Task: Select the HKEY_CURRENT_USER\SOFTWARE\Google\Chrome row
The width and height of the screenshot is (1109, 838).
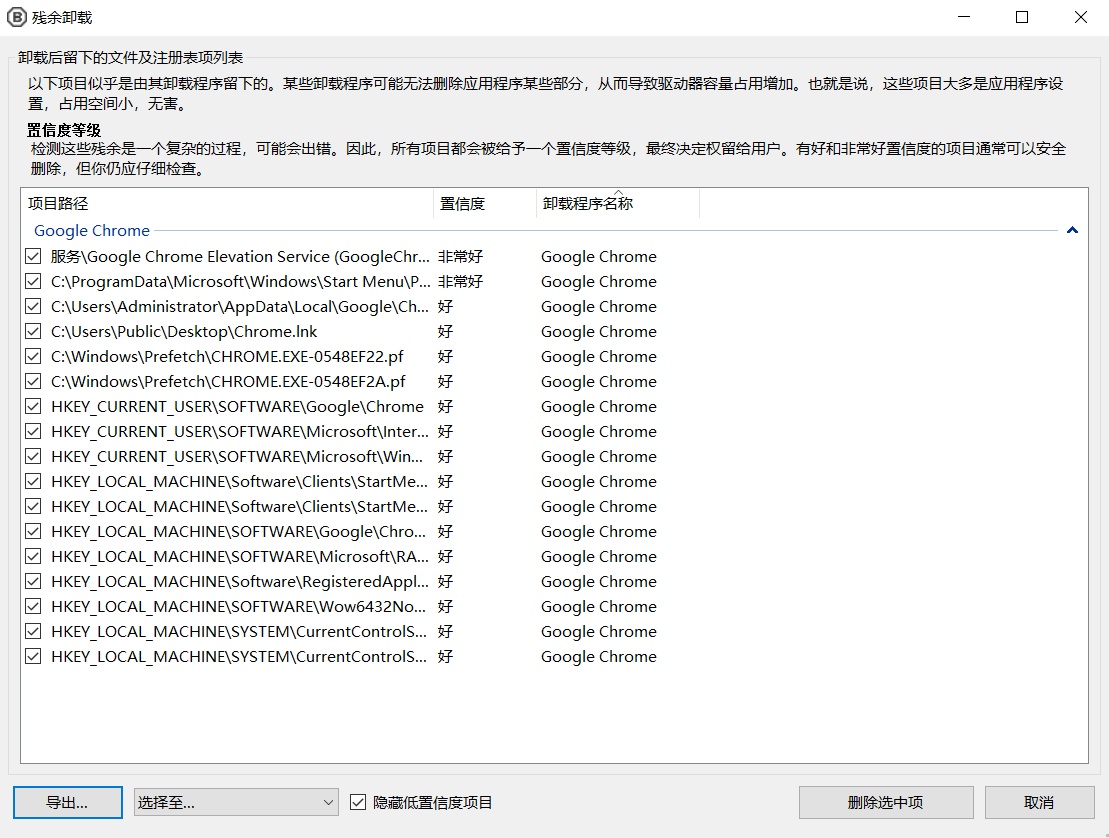Action: click(x=237, y=407)
